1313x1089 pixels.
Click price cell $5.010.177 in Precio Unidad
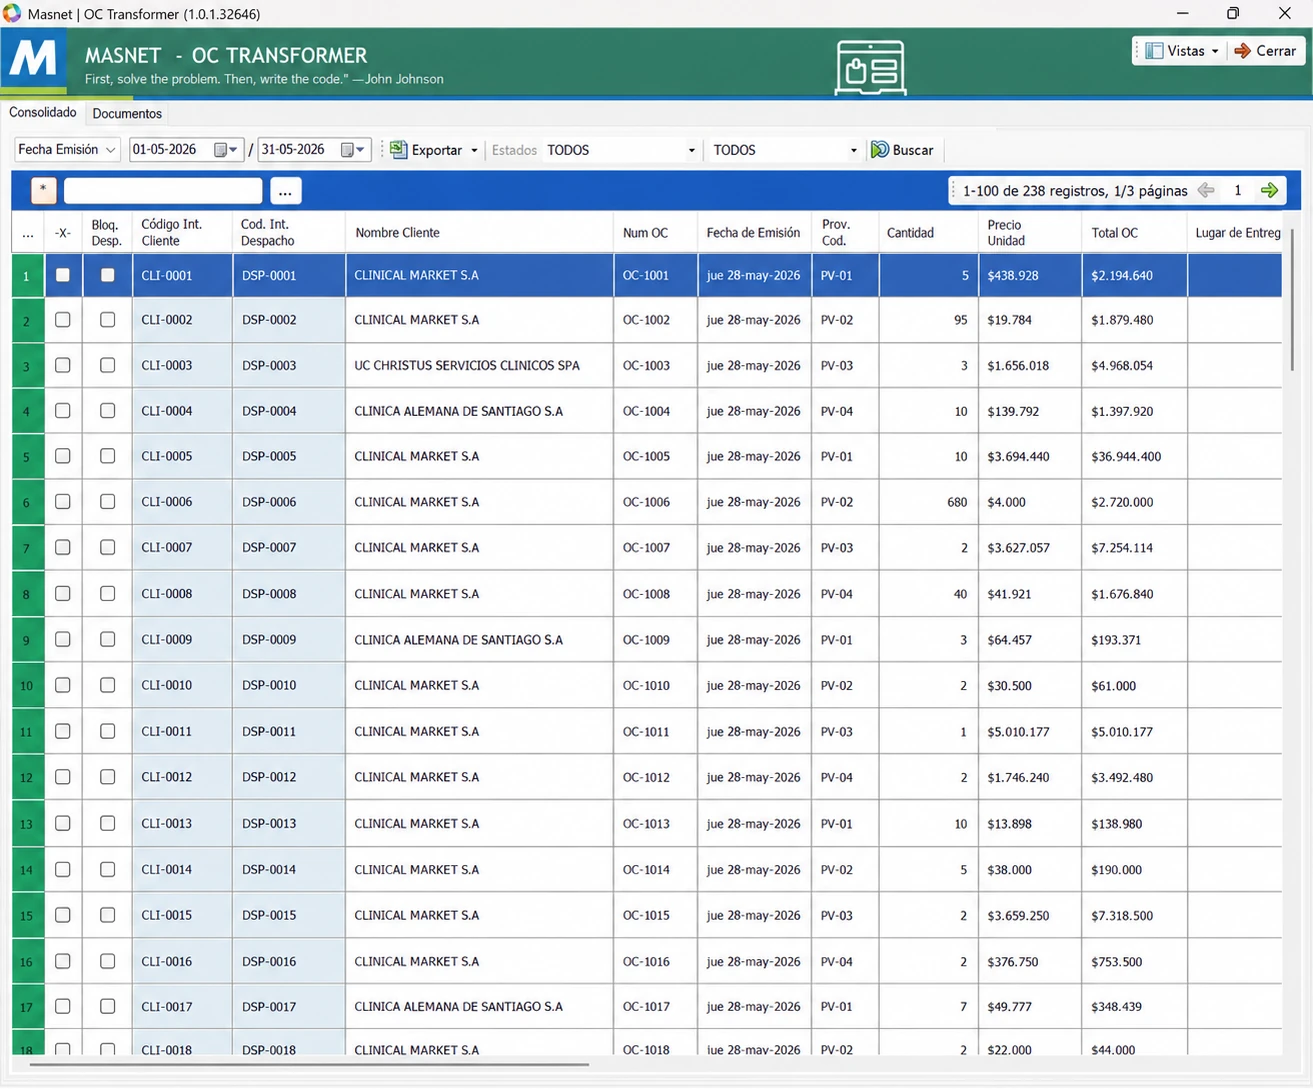coord(1030,731)
